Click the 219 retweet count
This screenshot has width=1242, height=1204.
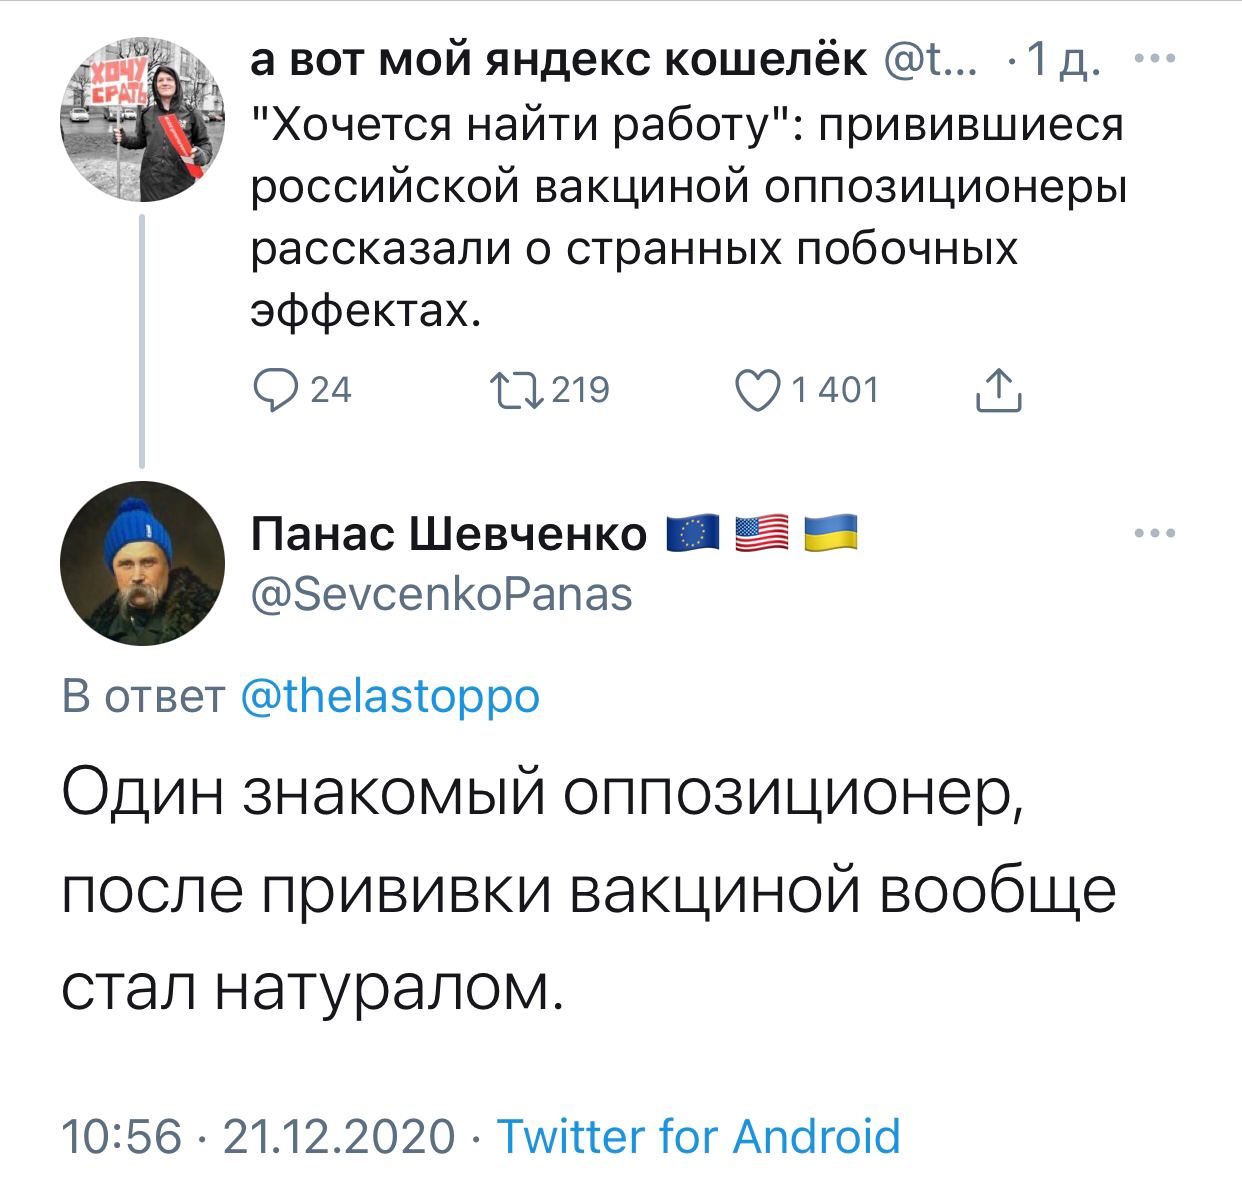pyautogui.click(x=580, y=390)
